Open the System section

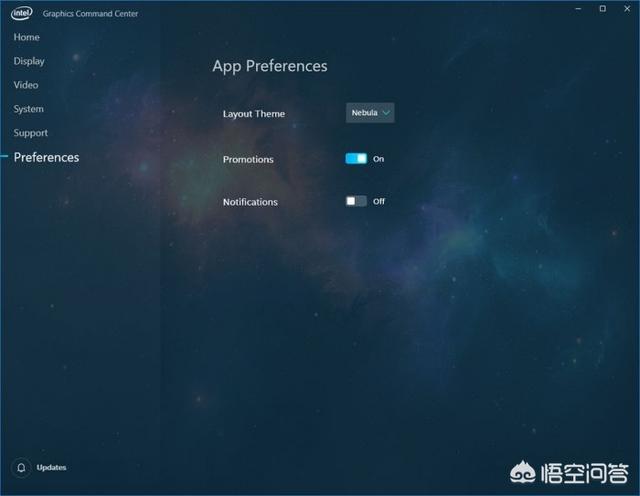point(29,109)
